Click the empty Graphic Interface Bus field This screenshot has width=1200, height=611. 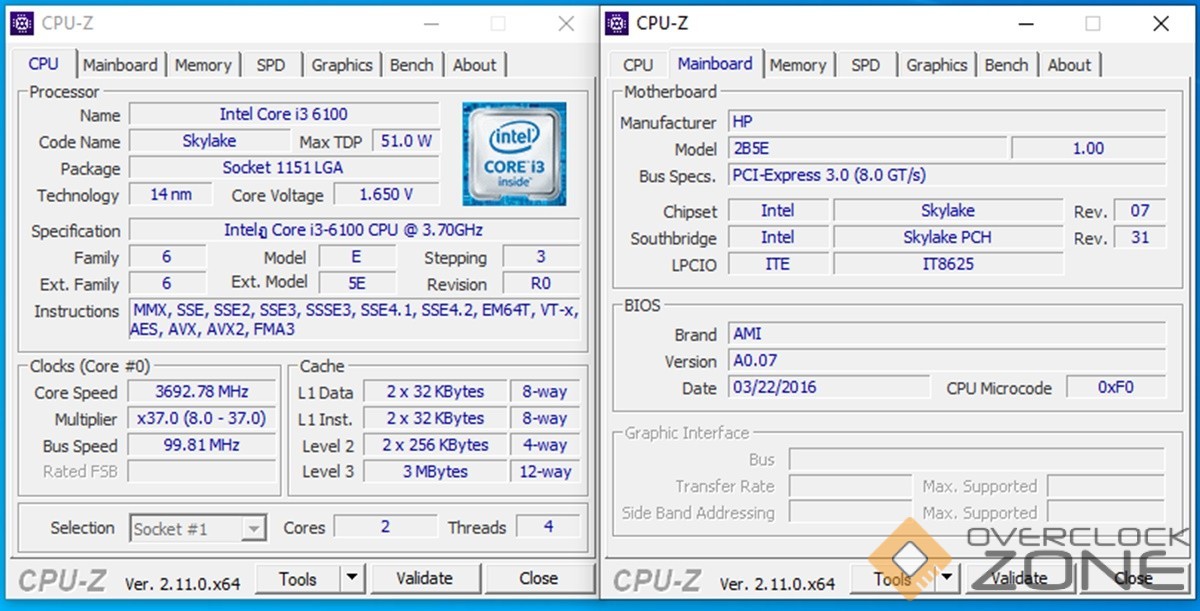click(x=977, y=460)
